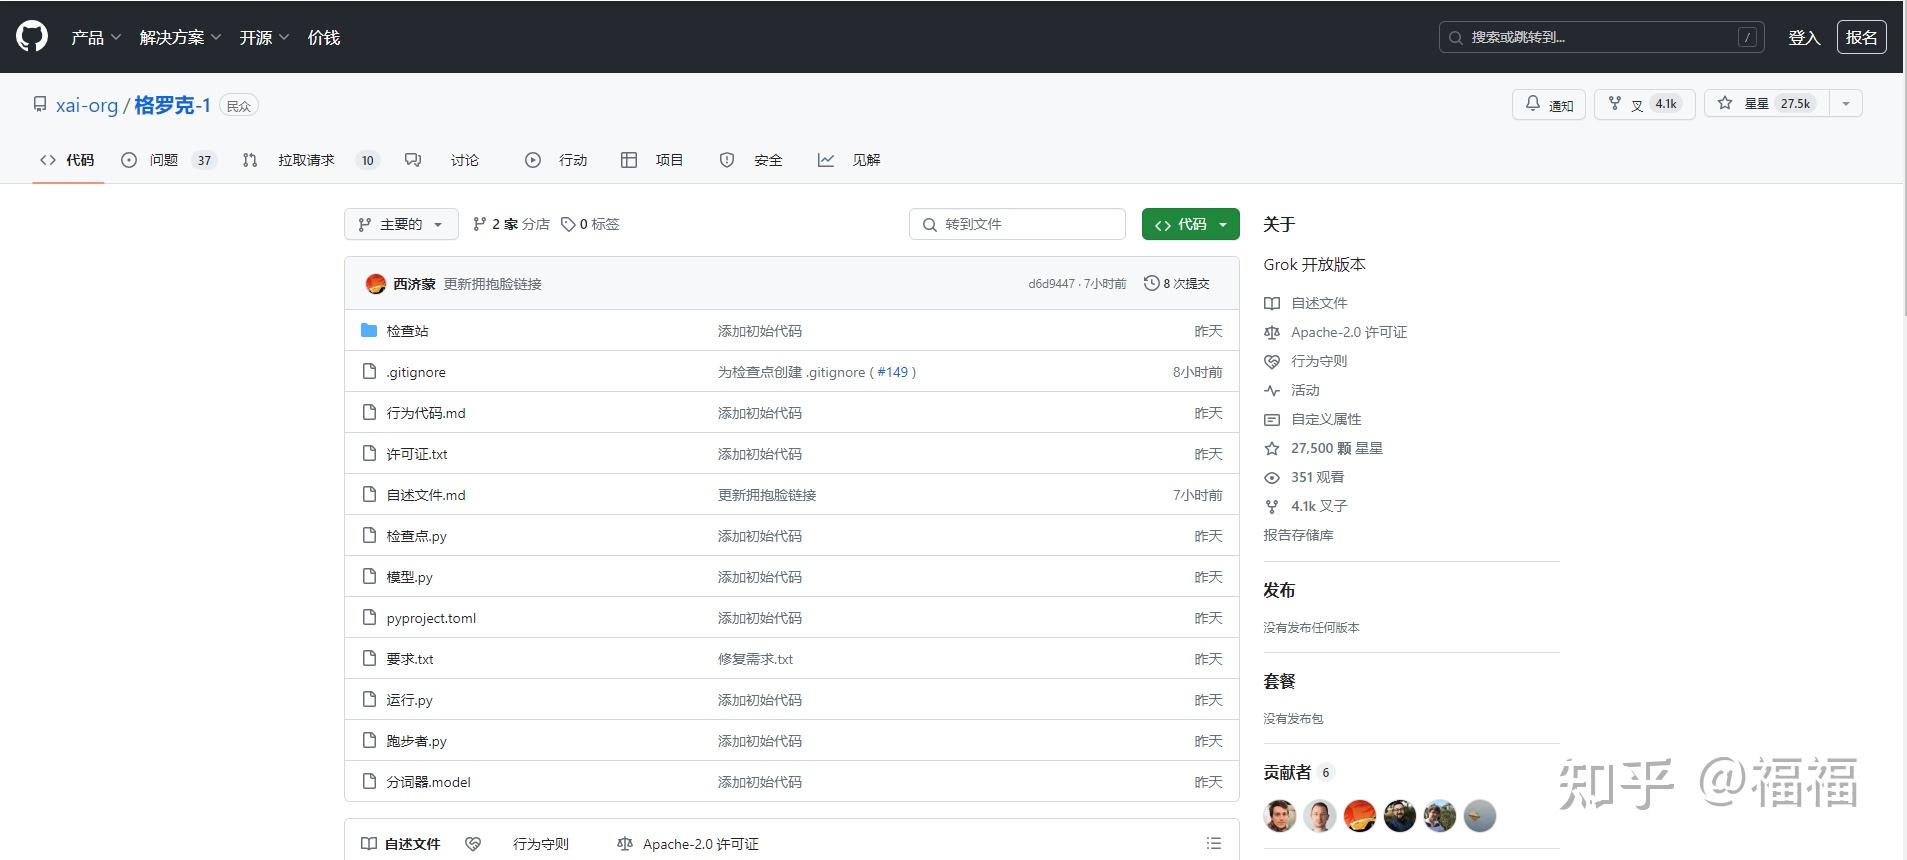The height and width of the screenshot is (860, 1907).
Task: Open the 分词器.model file
Action: [428, 782]
